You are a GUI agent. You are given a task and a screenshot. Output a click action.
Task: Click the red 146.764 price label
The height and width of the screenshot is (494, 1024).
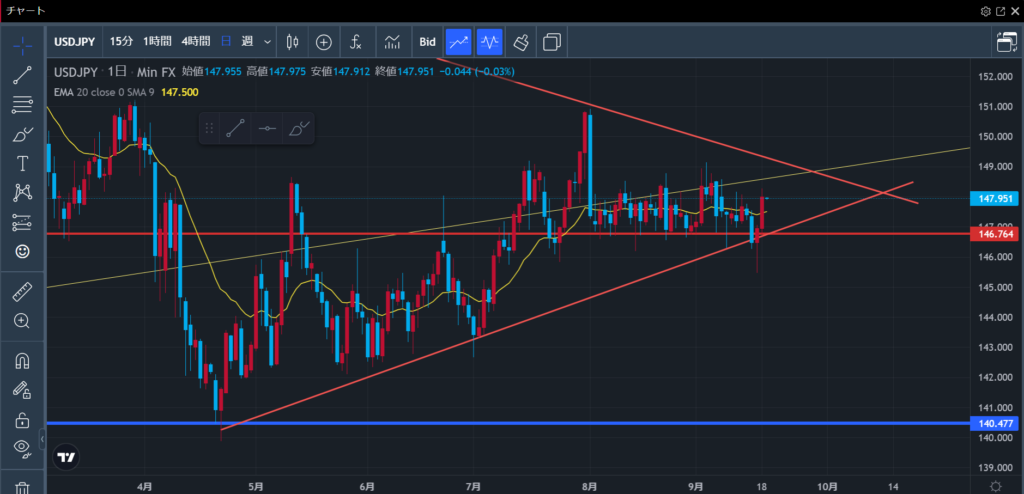coord(994,233)
